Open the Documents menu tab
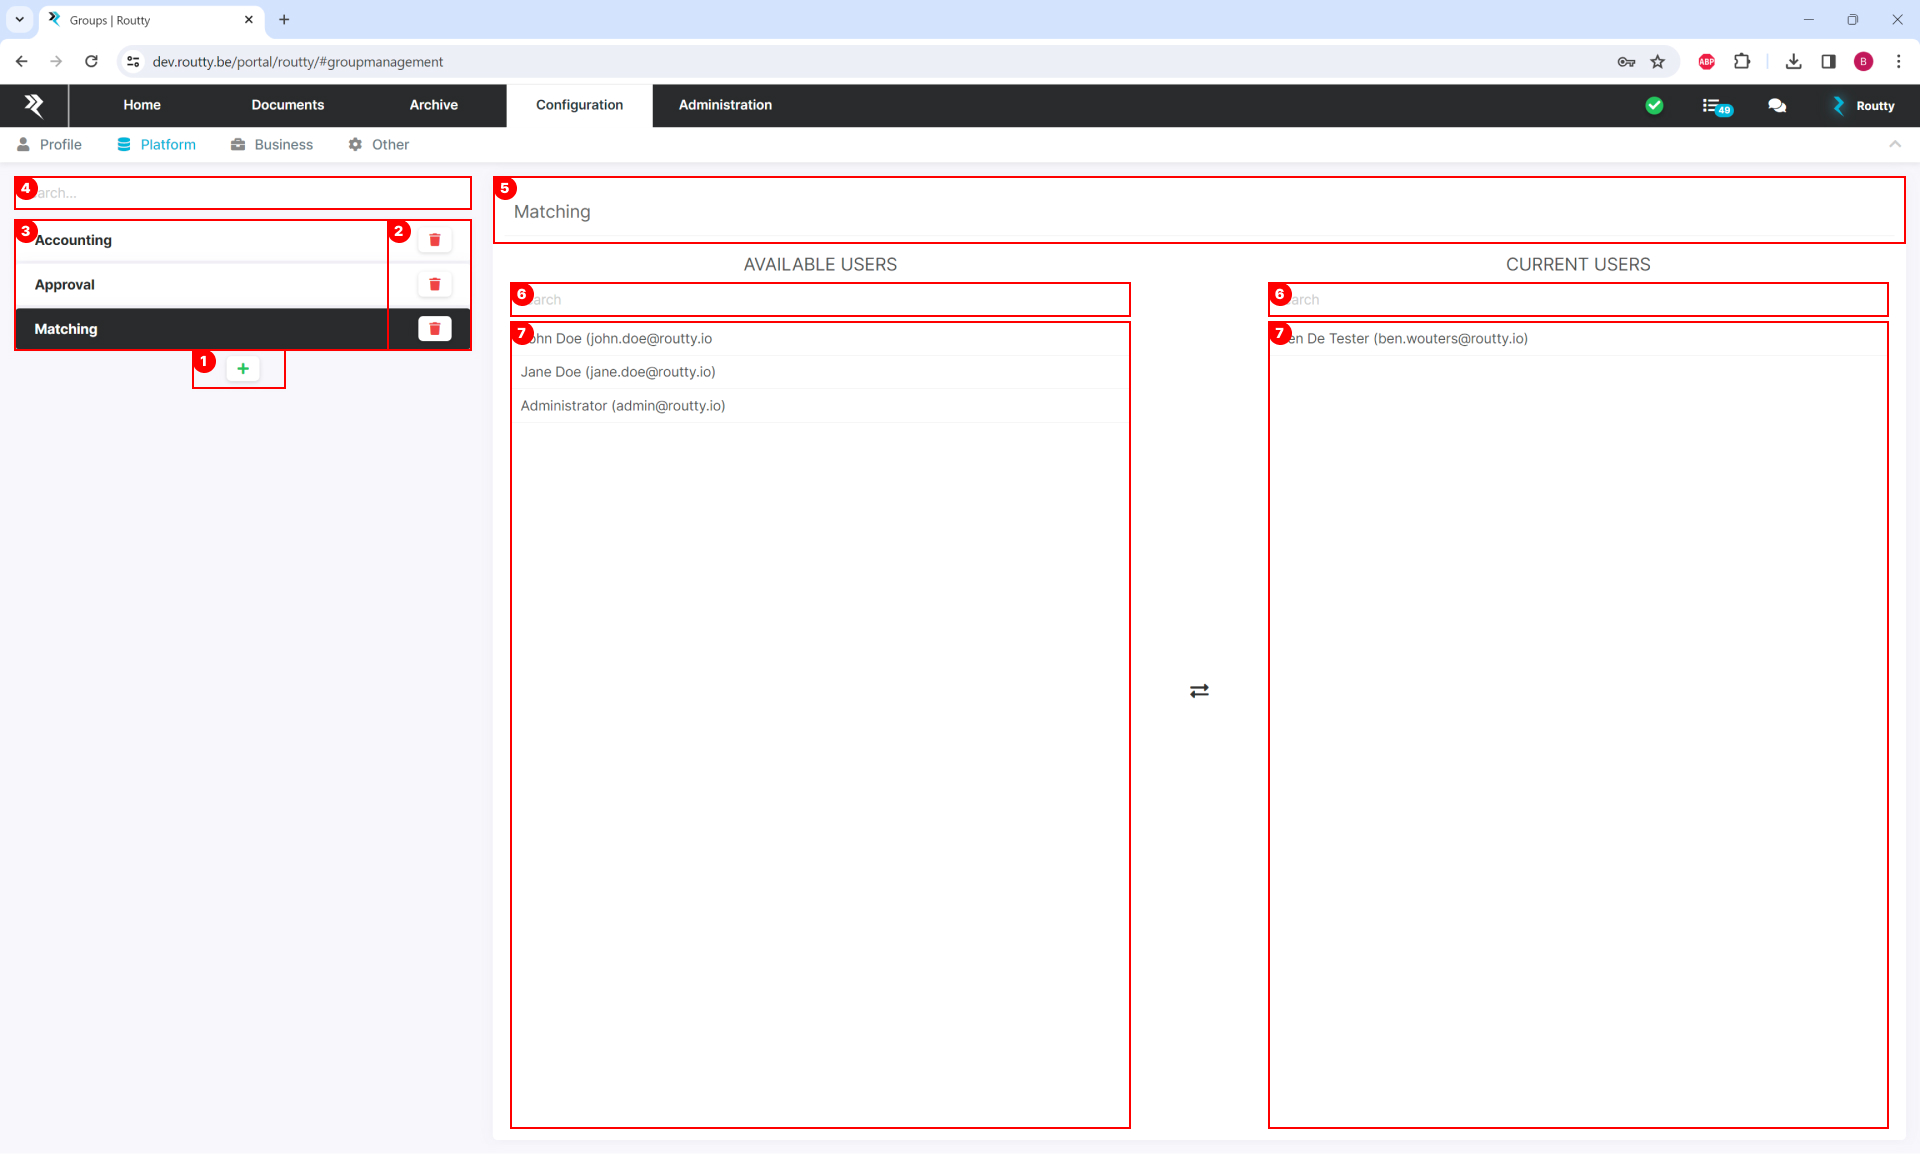The image size is (1920, 1154). [x=287, y=105]
